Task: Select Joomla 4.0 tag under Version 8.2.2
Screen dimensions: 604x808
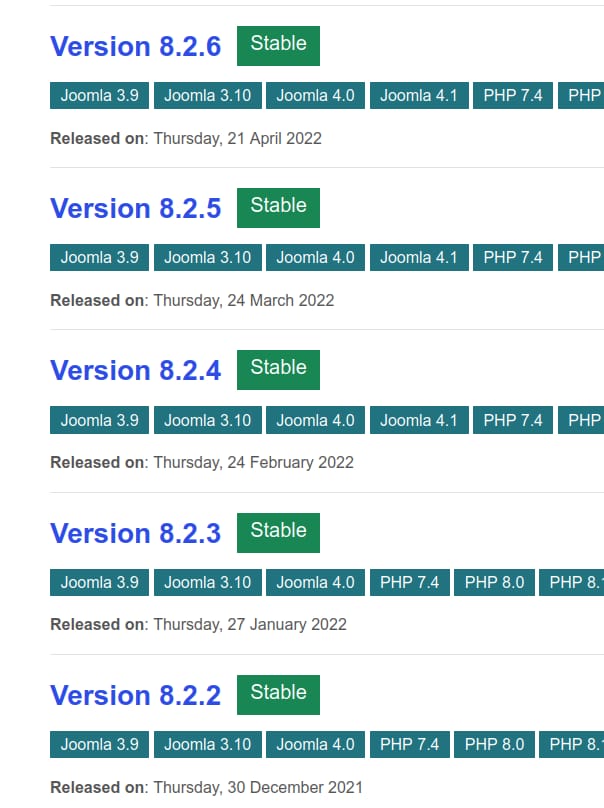Action: [315, 744]
